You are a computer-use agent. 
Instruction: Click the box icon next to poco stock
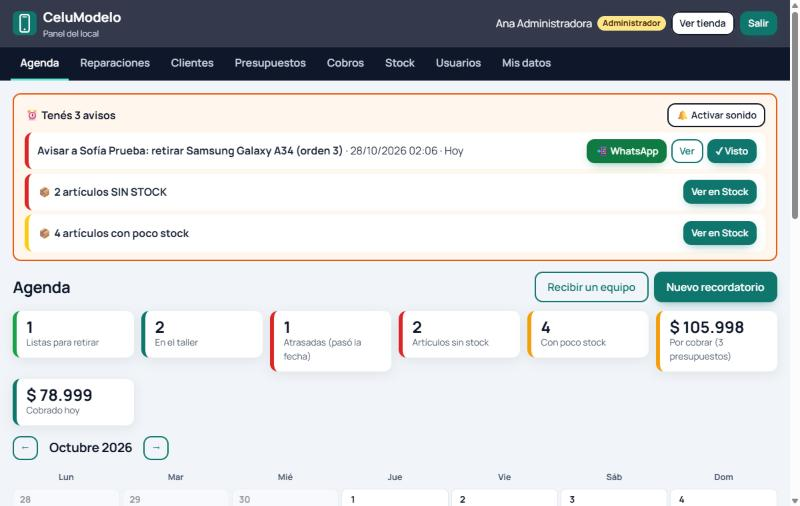pos(44,233)
